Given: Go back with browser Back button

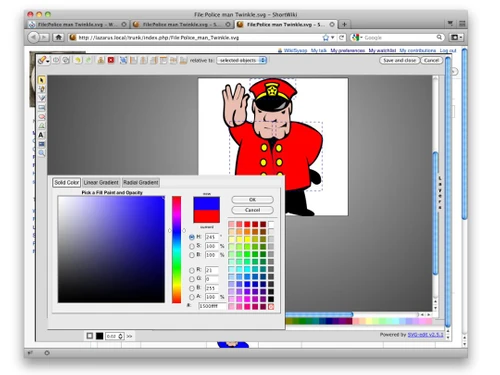Looking at the screenshot, I should pos(33,37).
